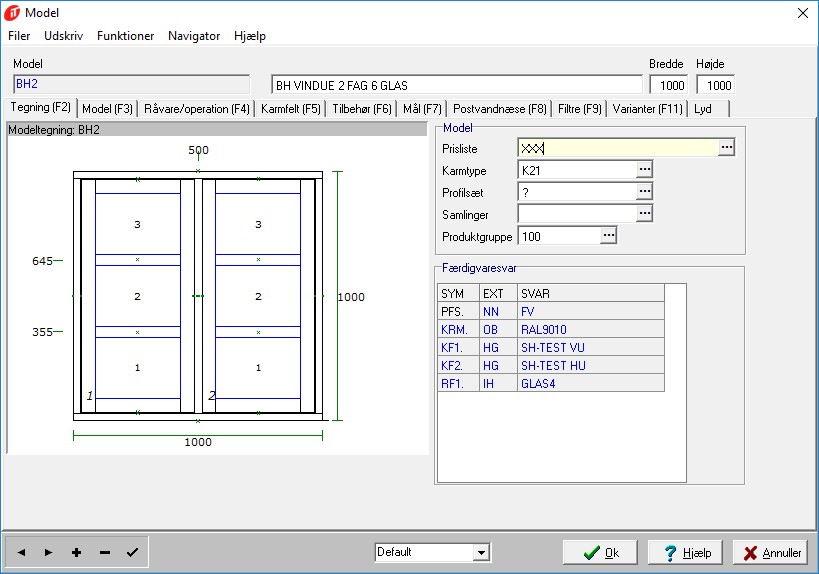Click the GLAS4 answer cell
The height and width of the screenshot is (574, 819).
pyautogui.click(x=591, y=383)
